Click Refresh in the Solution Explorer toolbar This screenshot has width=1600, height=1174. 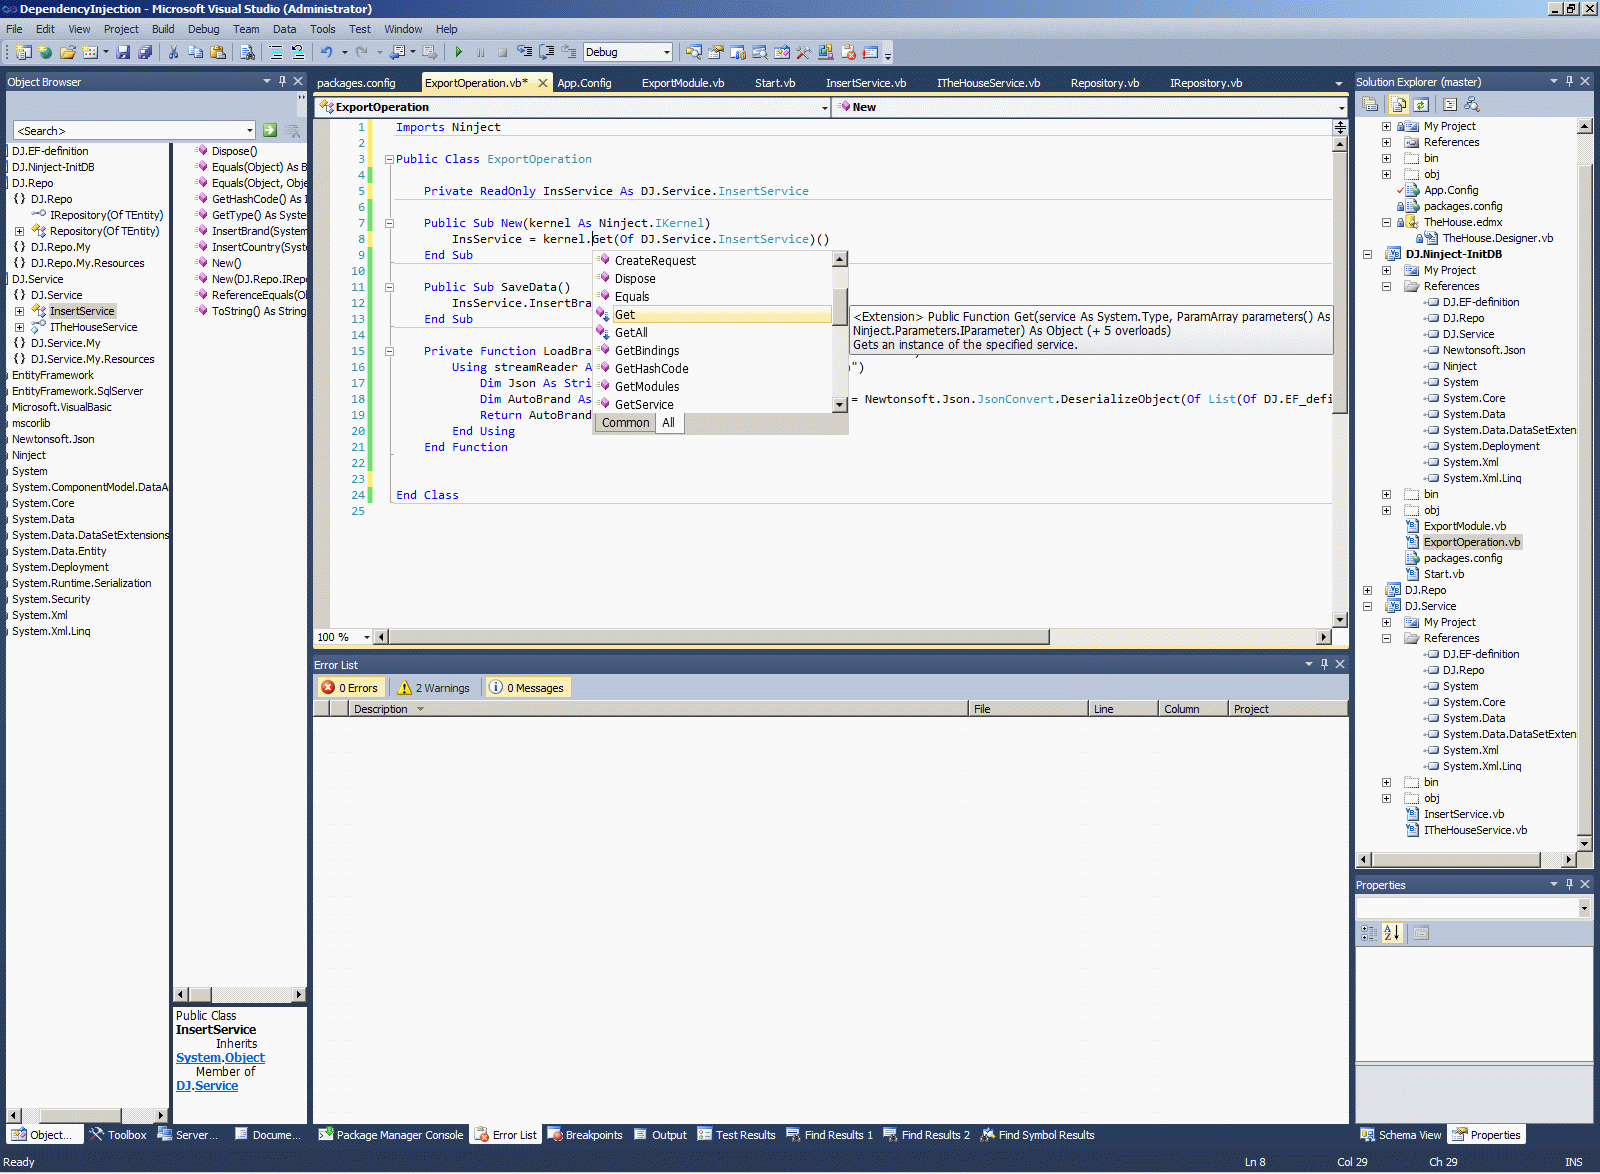click(x=1421, y=104)
